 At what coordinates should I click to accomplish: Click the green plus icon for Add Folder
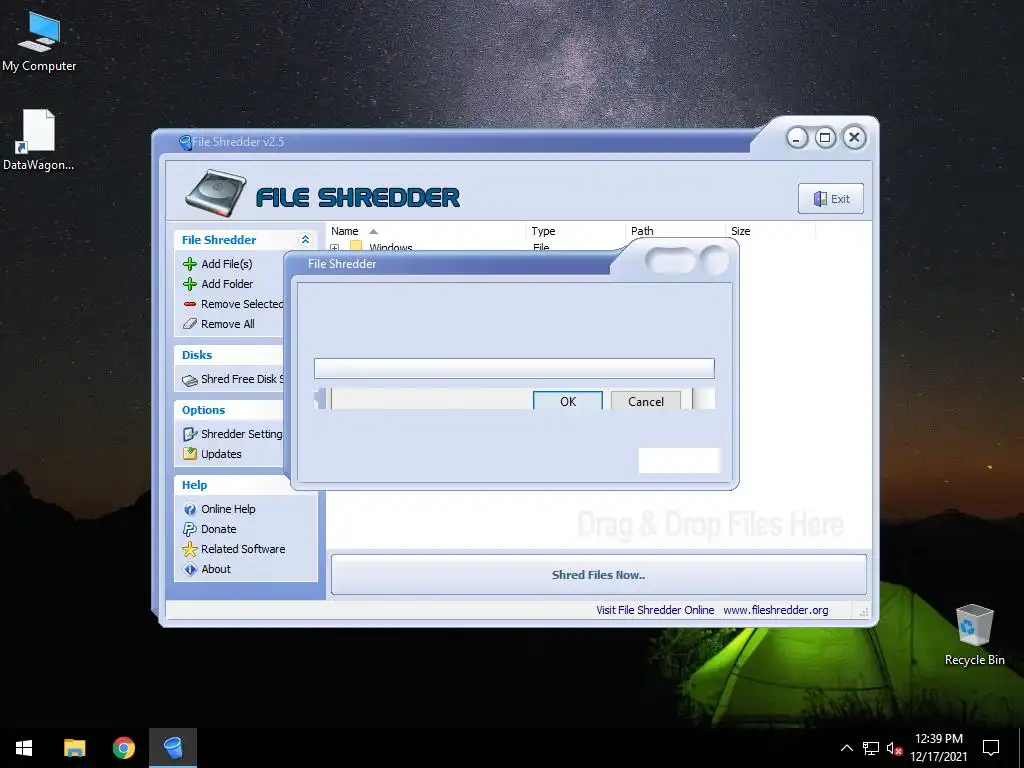tap(190, 284)
